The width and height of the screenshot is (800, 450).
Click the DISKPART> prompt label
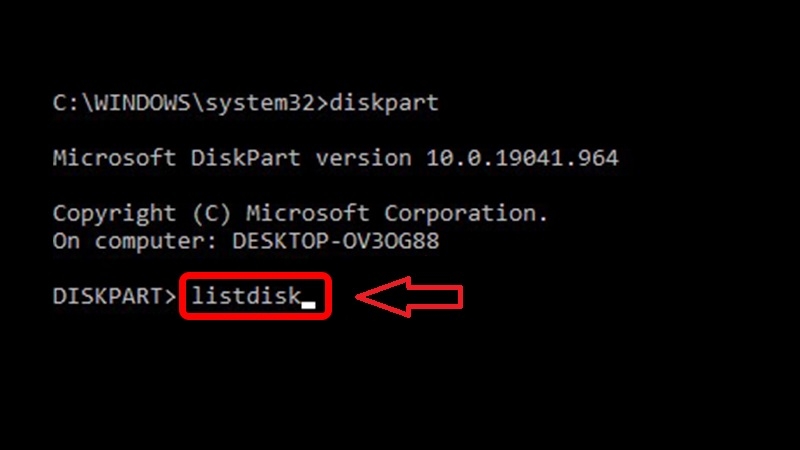(x=114, y=296)
